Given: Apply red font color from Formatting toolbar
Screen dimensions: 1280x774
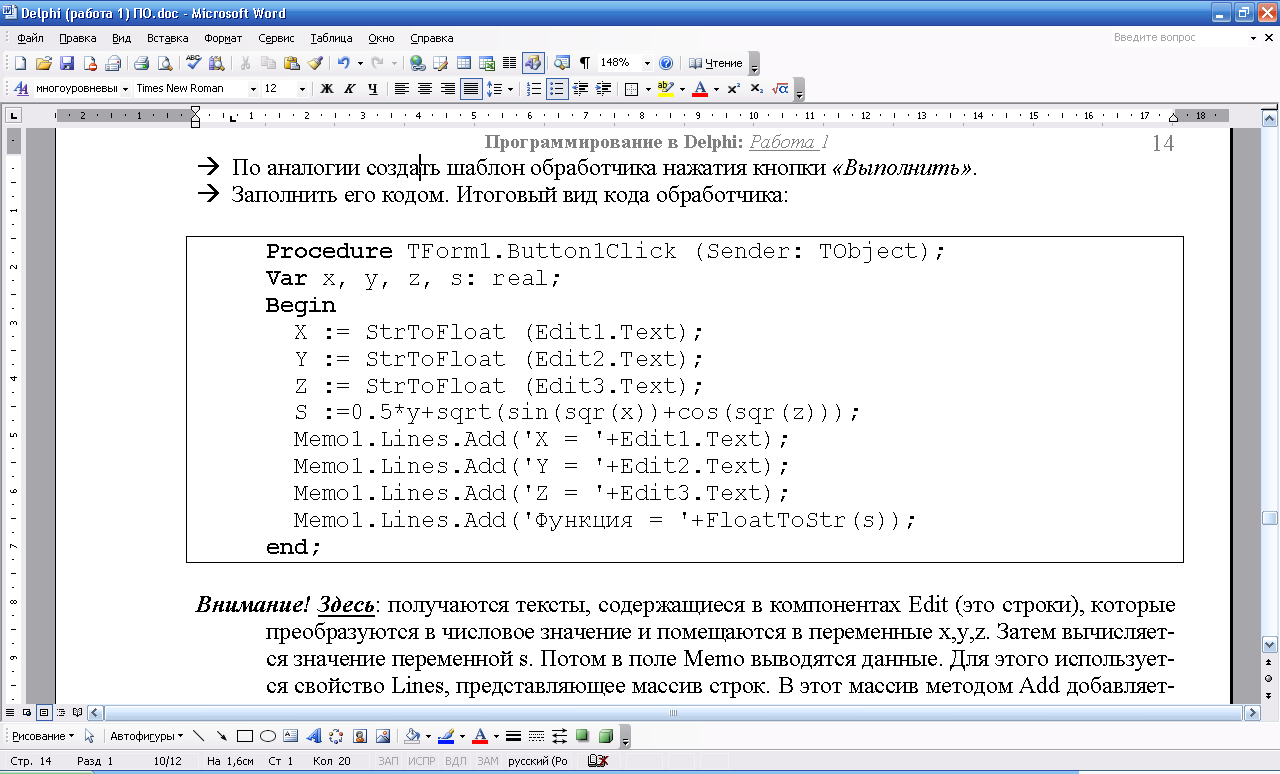Looking at the screenshot, I should tap(700, 89).
